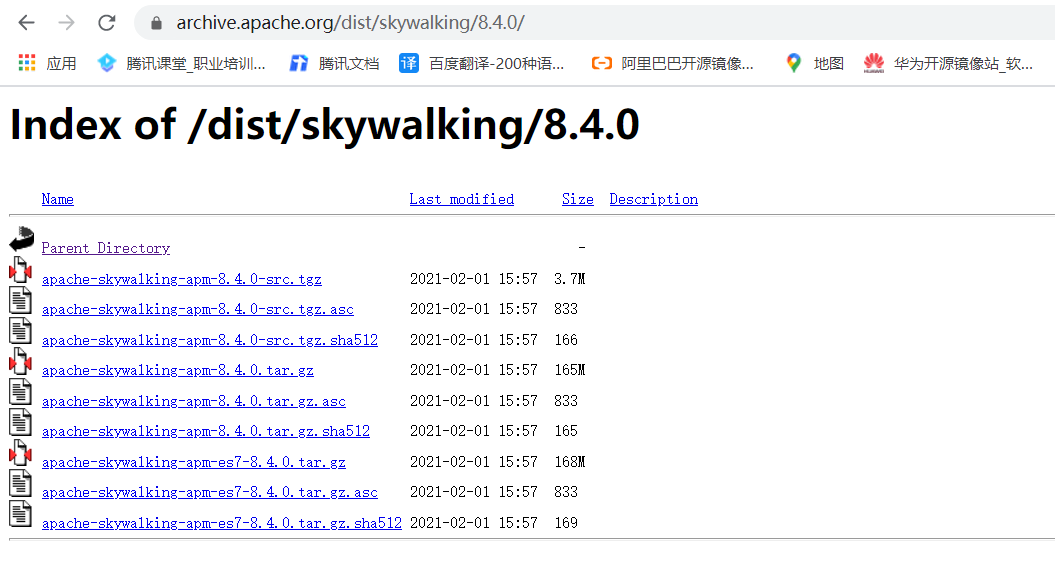Click the document icon beside apm-8.4.0.tar.gz.asc
Viewport: 1055px width, 577px height.
(x=20, y=391)
